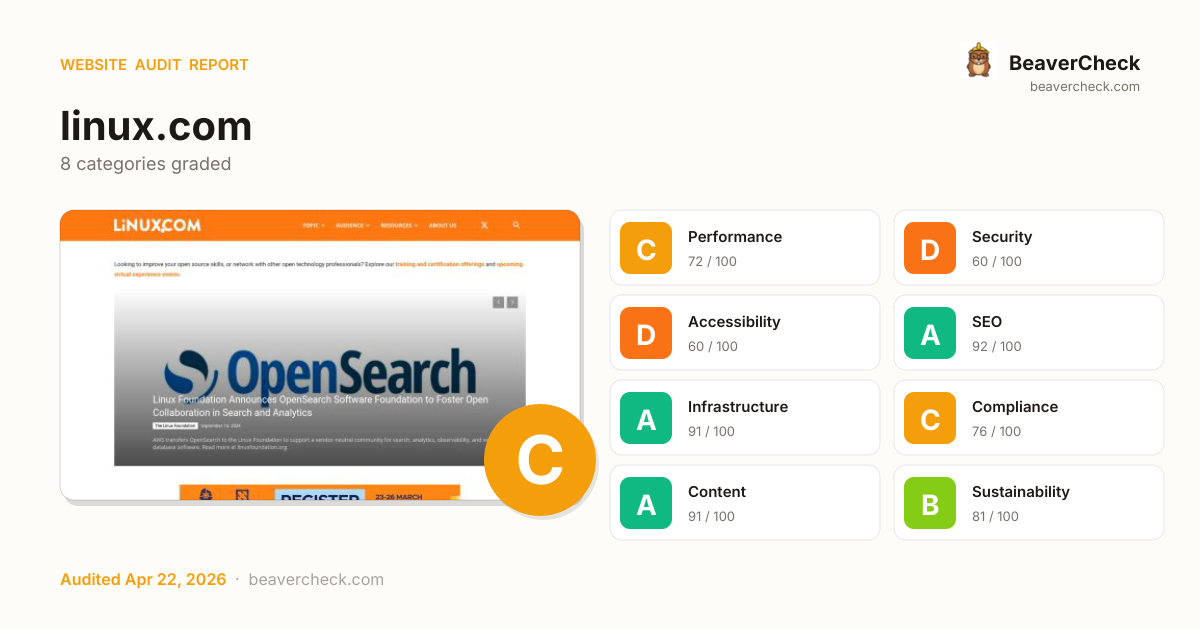This screenshot has height=630, width=1200.
Task: Click the Sustainability grade B badge
Action: [x=930, y=503]
